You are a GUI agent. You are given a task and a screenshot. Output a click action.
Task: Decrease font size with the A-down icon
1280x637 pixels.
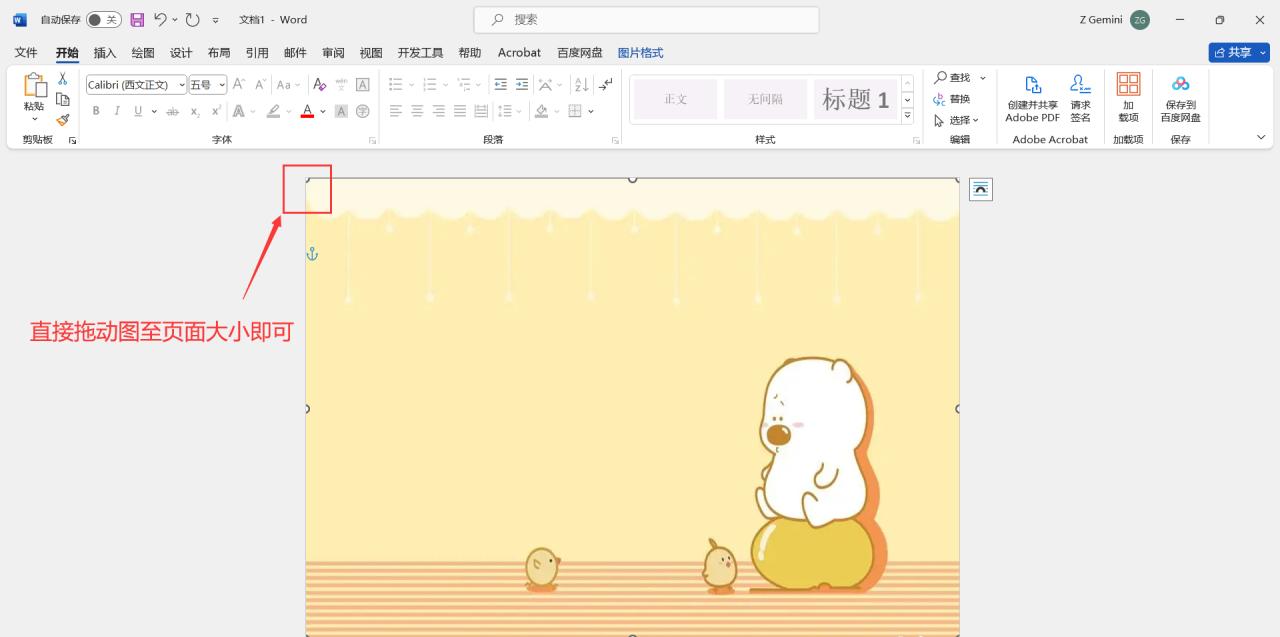tap(260, 85)
